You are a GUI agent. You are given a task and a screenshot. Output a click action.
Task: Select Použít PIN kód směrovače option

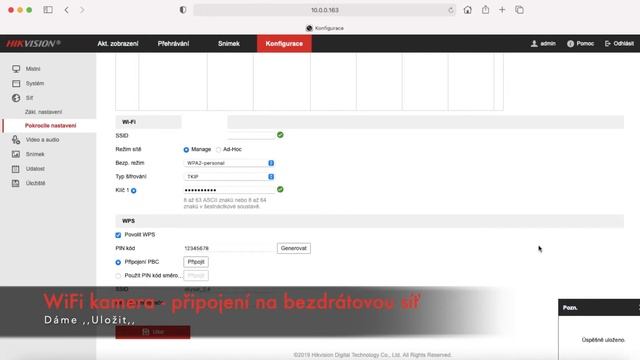point(118,276)
